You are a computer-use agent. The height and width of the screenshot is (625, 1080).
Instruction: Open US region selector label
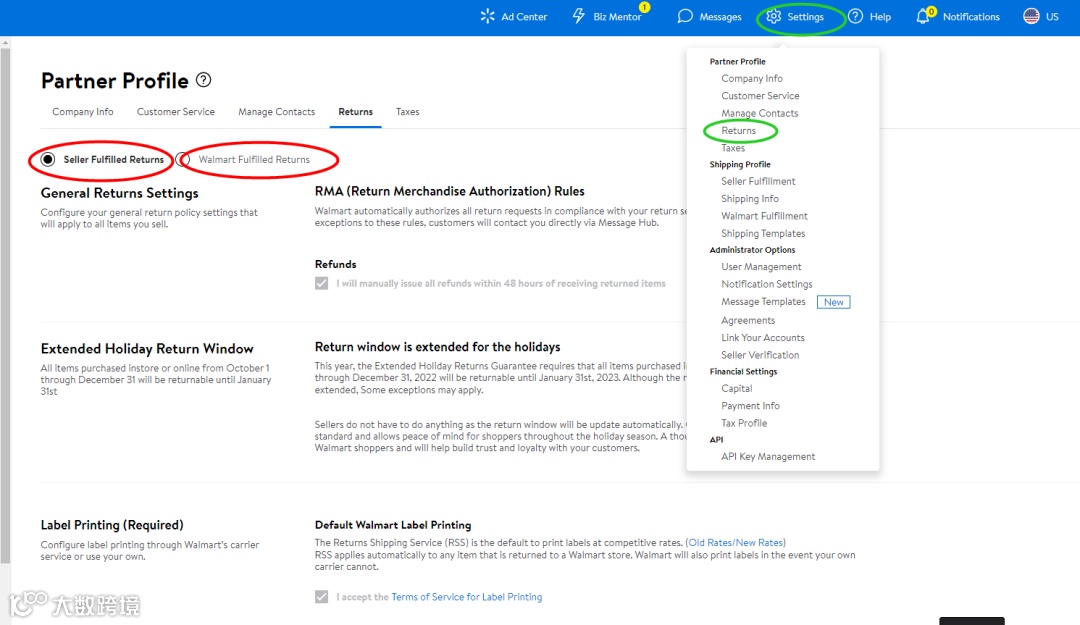coord(1052,17)
